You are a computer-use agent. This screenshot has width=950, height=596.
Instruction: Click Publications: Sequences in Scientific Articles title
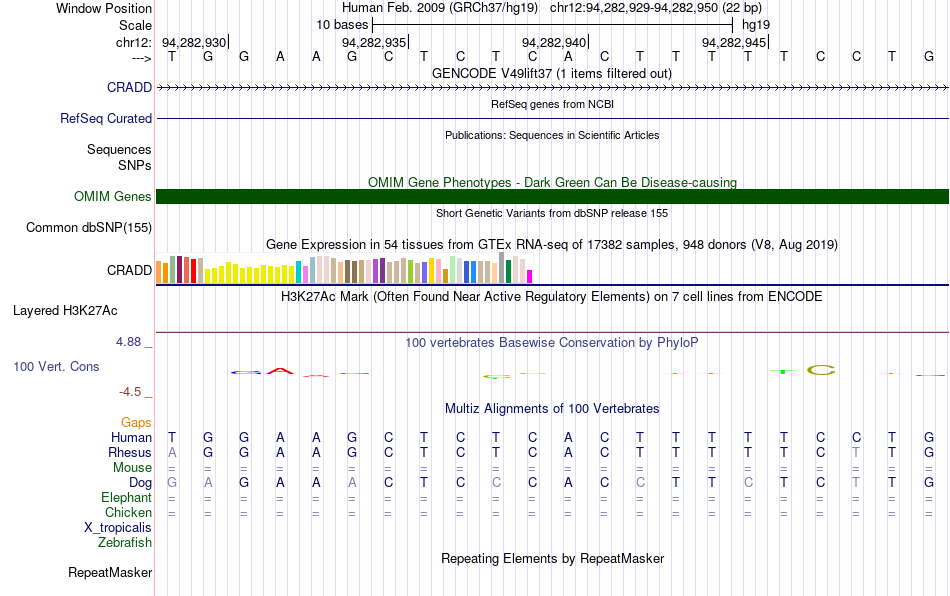[x=552, y=135]
